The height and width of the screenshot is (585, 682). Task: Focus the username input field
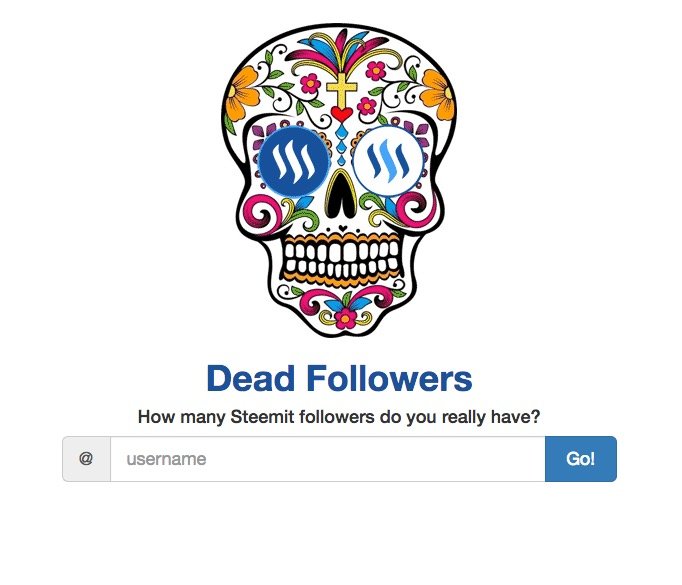coord(328,459)
